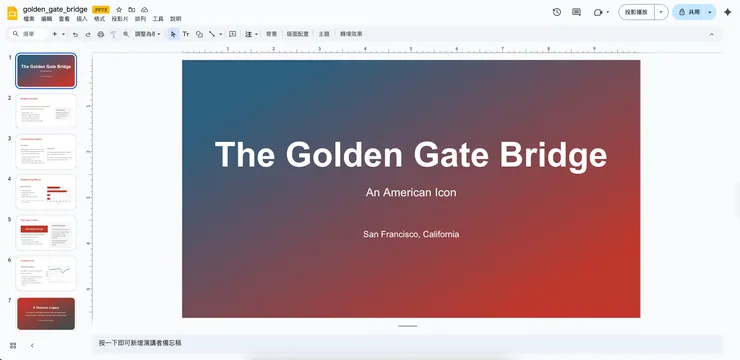
Task: Open the input tools dropdown arrow
Action: click(256, 34)
